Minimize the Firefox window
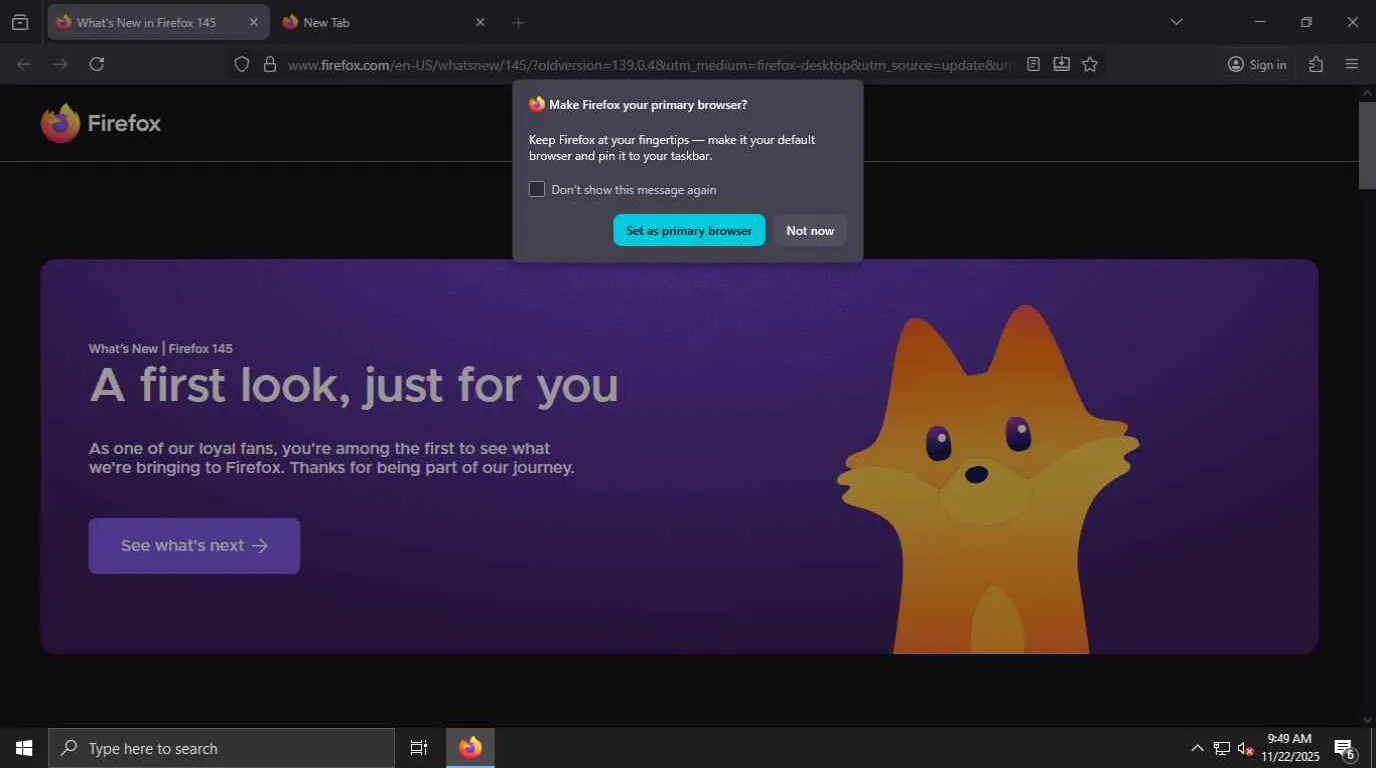This screenshot has height=768, width=1376. click(x=1260, y=22)
